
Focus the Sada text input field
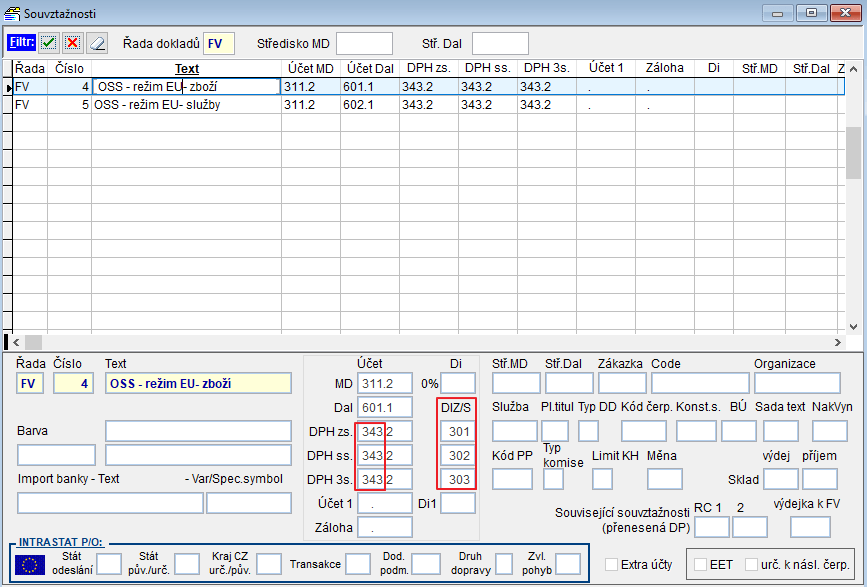click(781, 431)
